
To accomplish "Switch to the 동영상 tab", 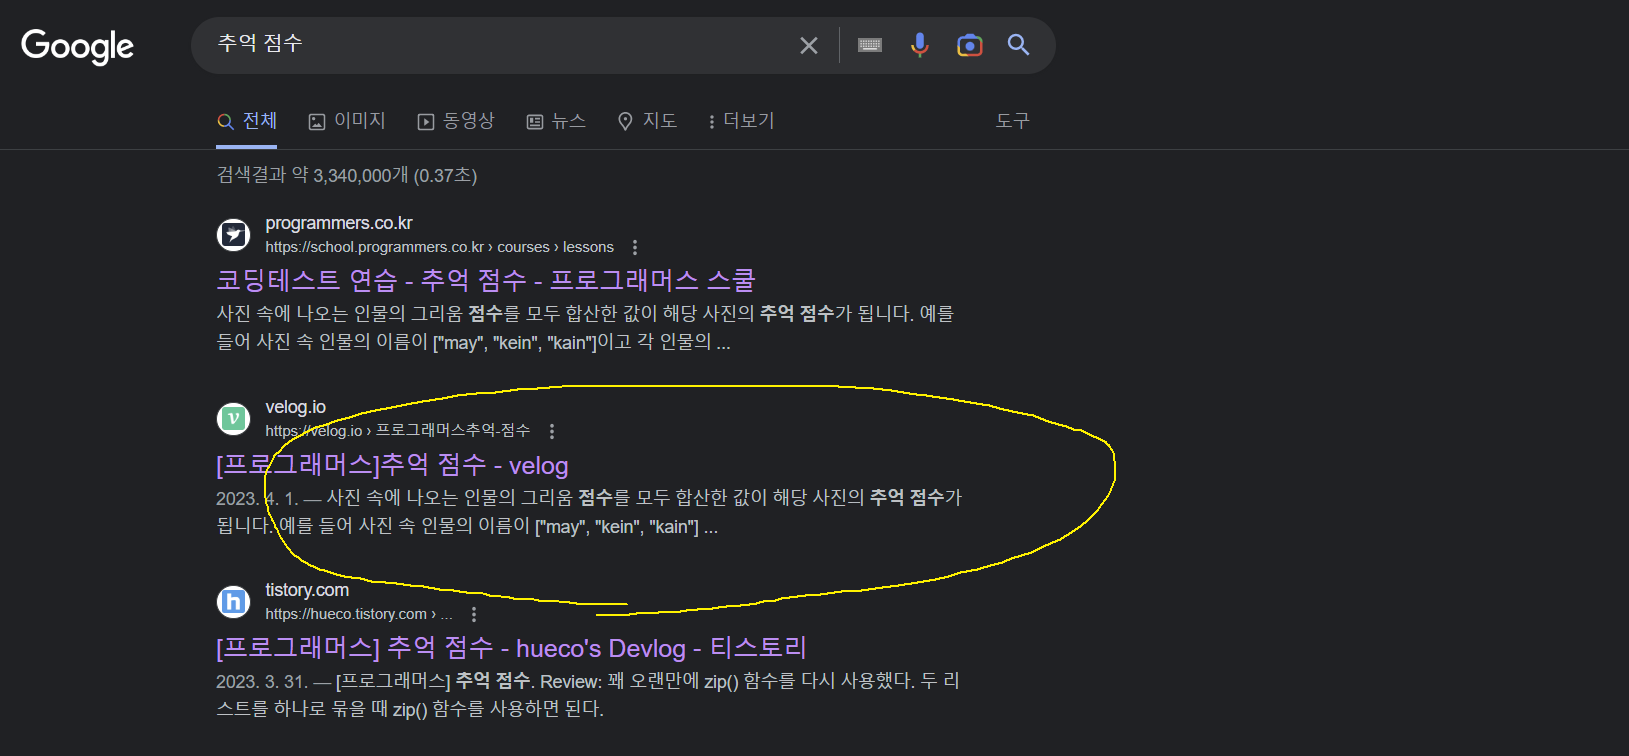I will [x=456, y=121].
